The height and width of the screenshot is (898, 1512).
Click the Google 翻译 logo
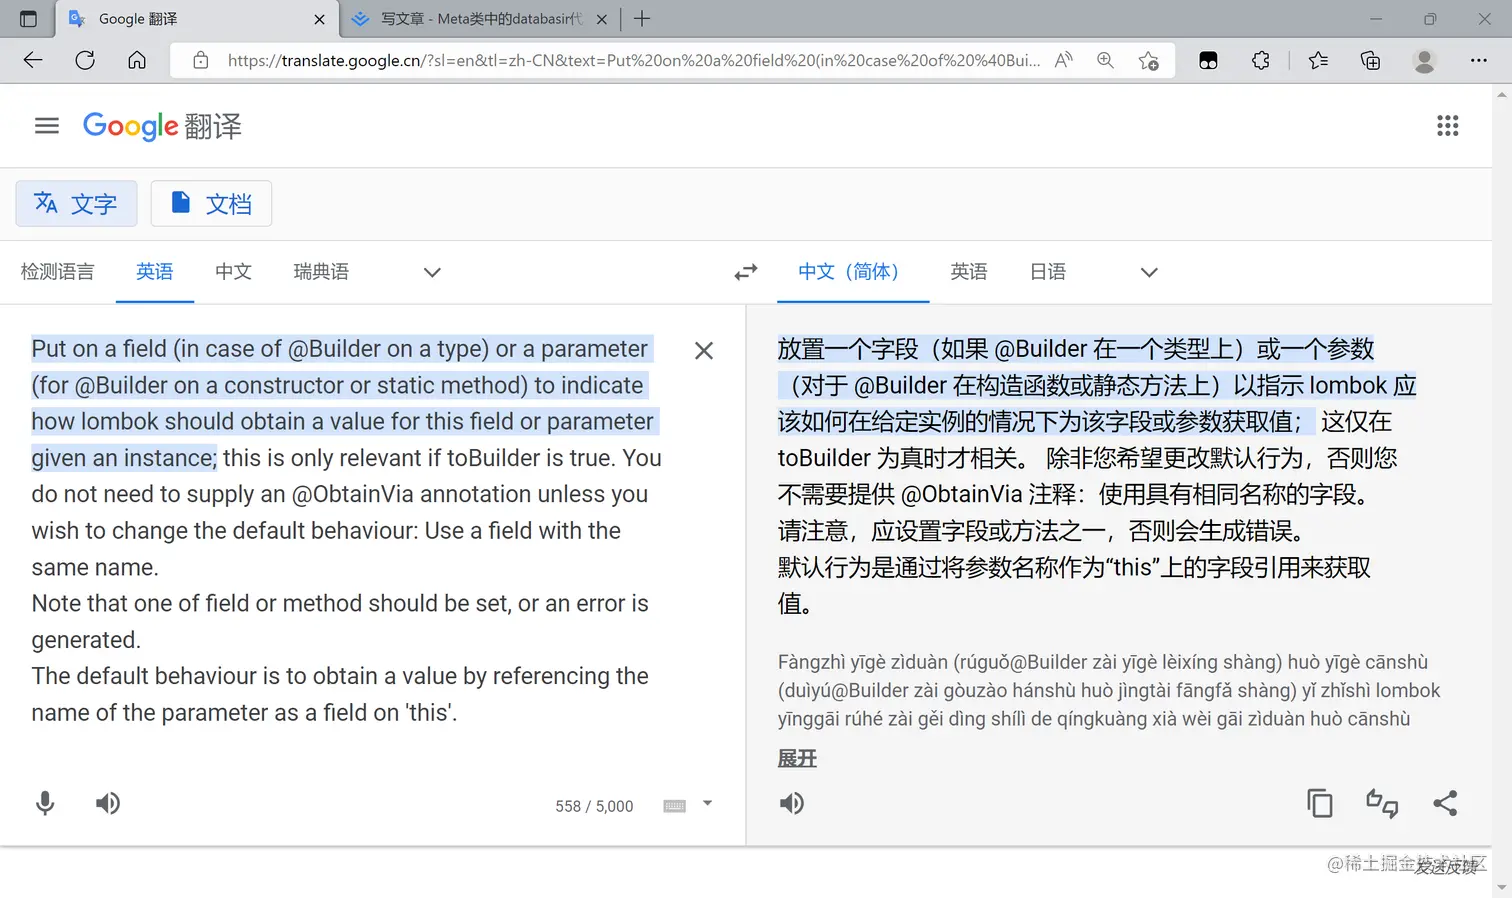click(x=162, y=126)
